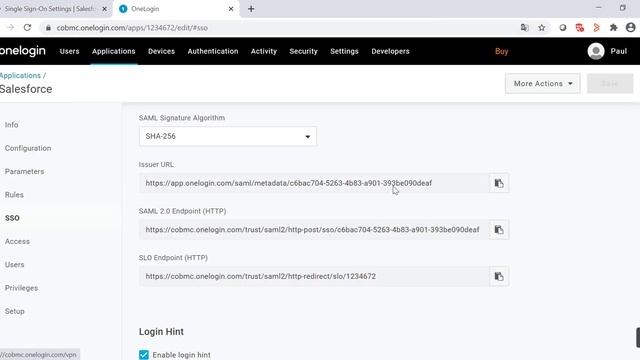
Task: Click the SAML 2.0 Endpoint field
Action: pos(314,230)
